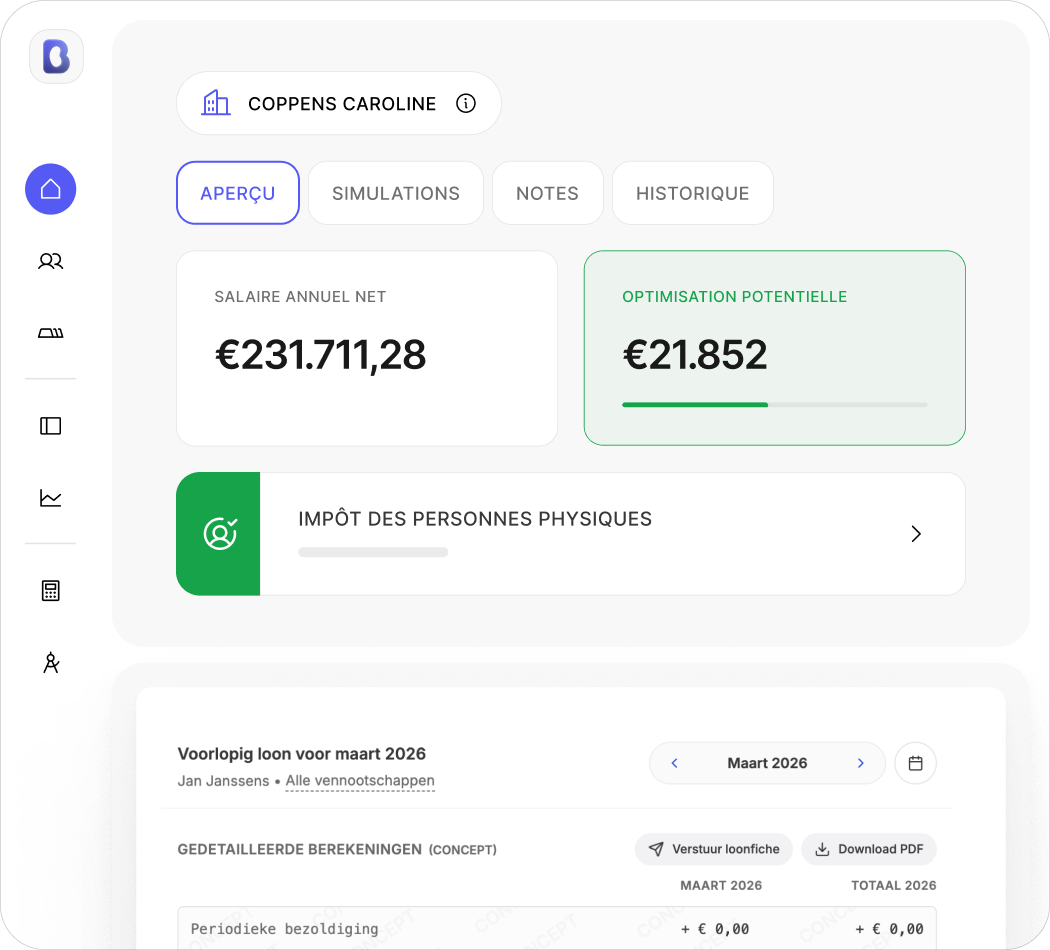Open the Notes tab

(547, 193)
